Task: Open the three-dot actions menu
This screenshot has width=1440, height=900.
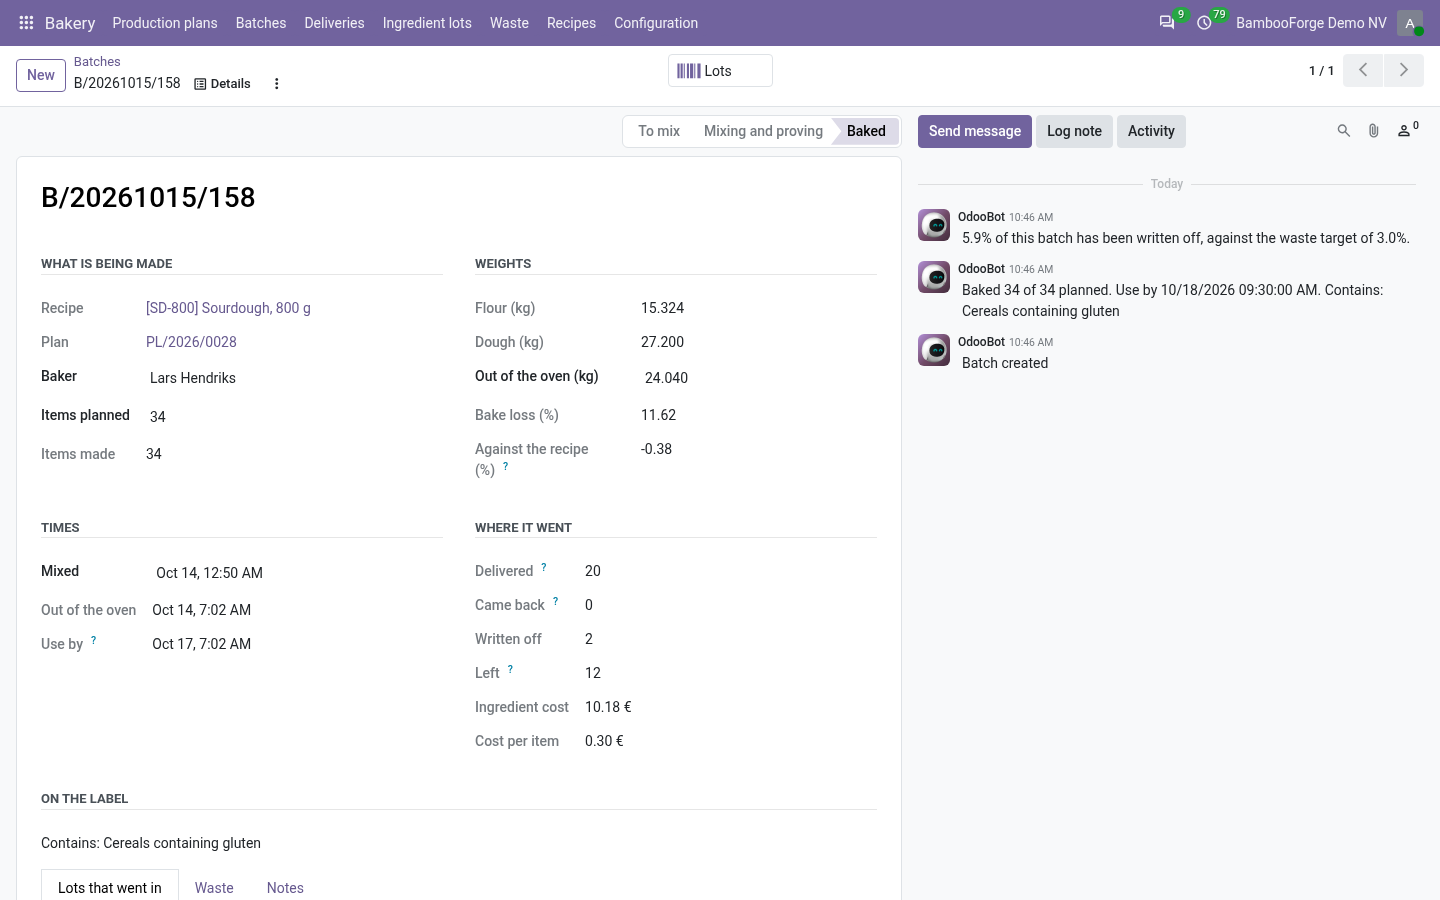Action: [x=277, y=84]
